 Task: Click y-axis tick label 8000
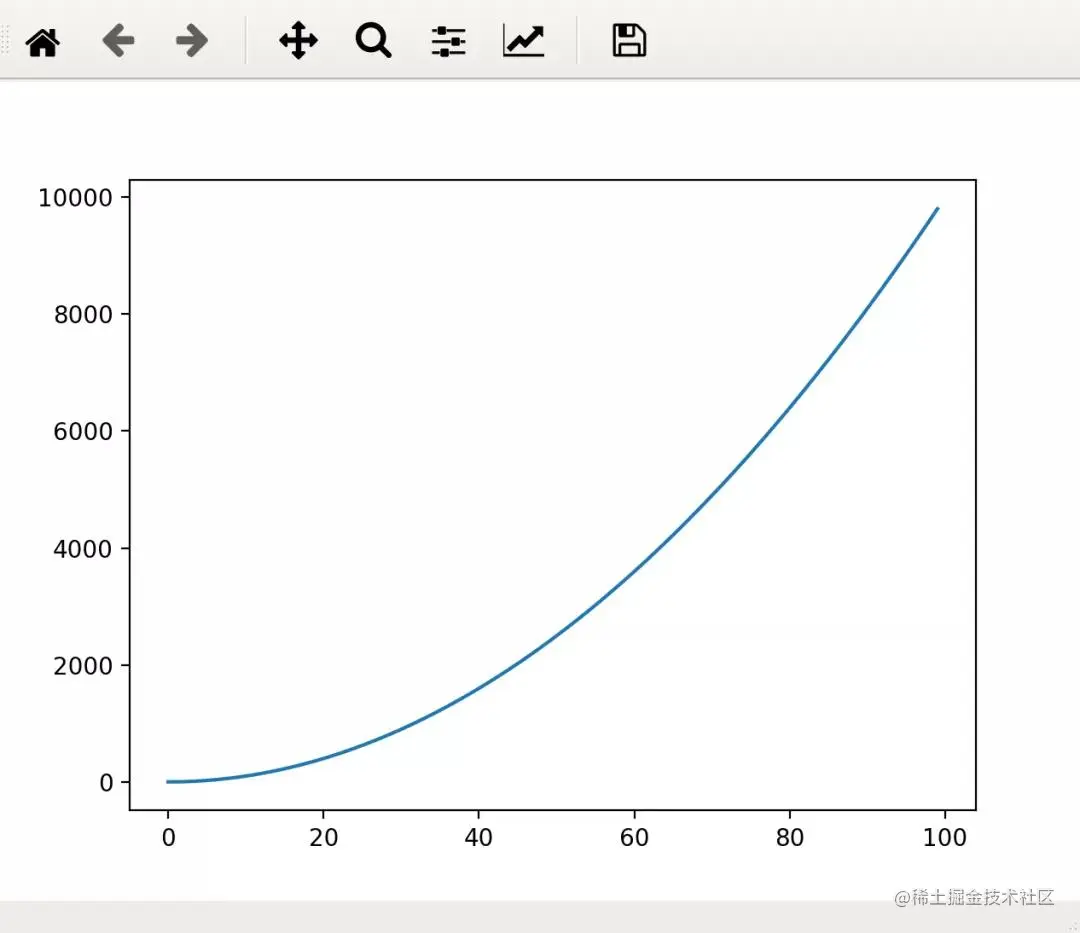tap(83, 315)
